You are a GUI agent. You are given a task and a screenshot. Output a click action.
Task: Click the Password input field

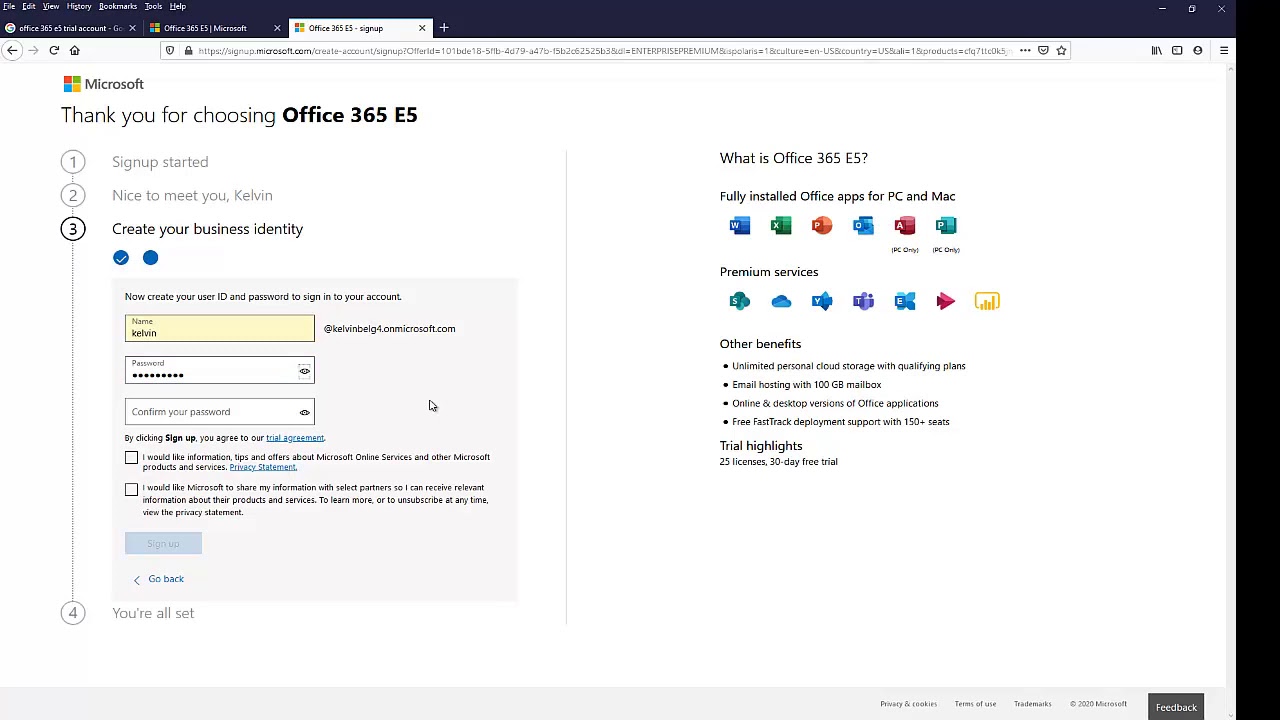(219, 370)
